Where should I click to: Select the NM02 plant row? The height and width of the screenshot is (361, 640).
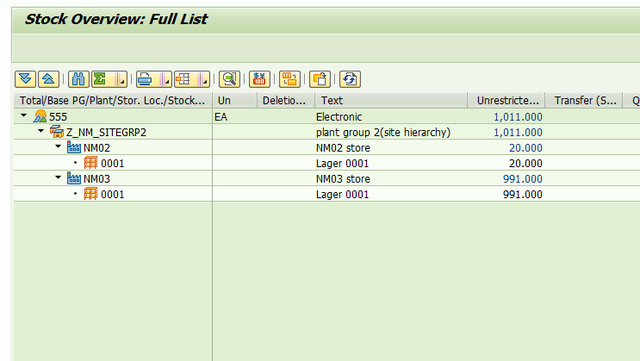[x=97, y=148]
